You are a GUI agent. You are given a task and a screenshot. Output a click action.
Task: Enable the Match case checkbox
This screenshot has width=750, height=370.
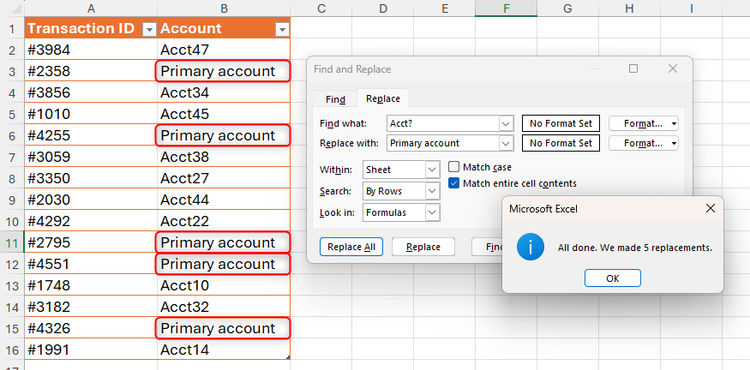click(x=454, y=167)
